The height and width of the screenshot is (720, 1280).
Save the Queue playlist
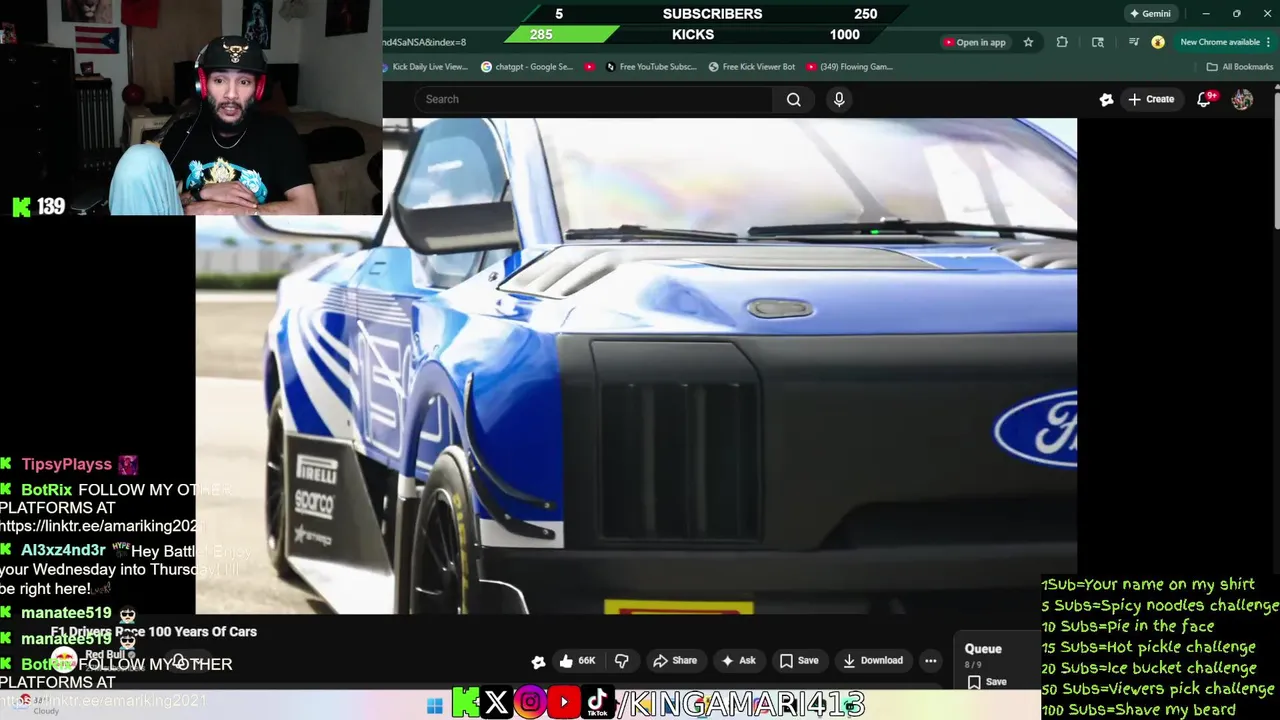[987, 682]
